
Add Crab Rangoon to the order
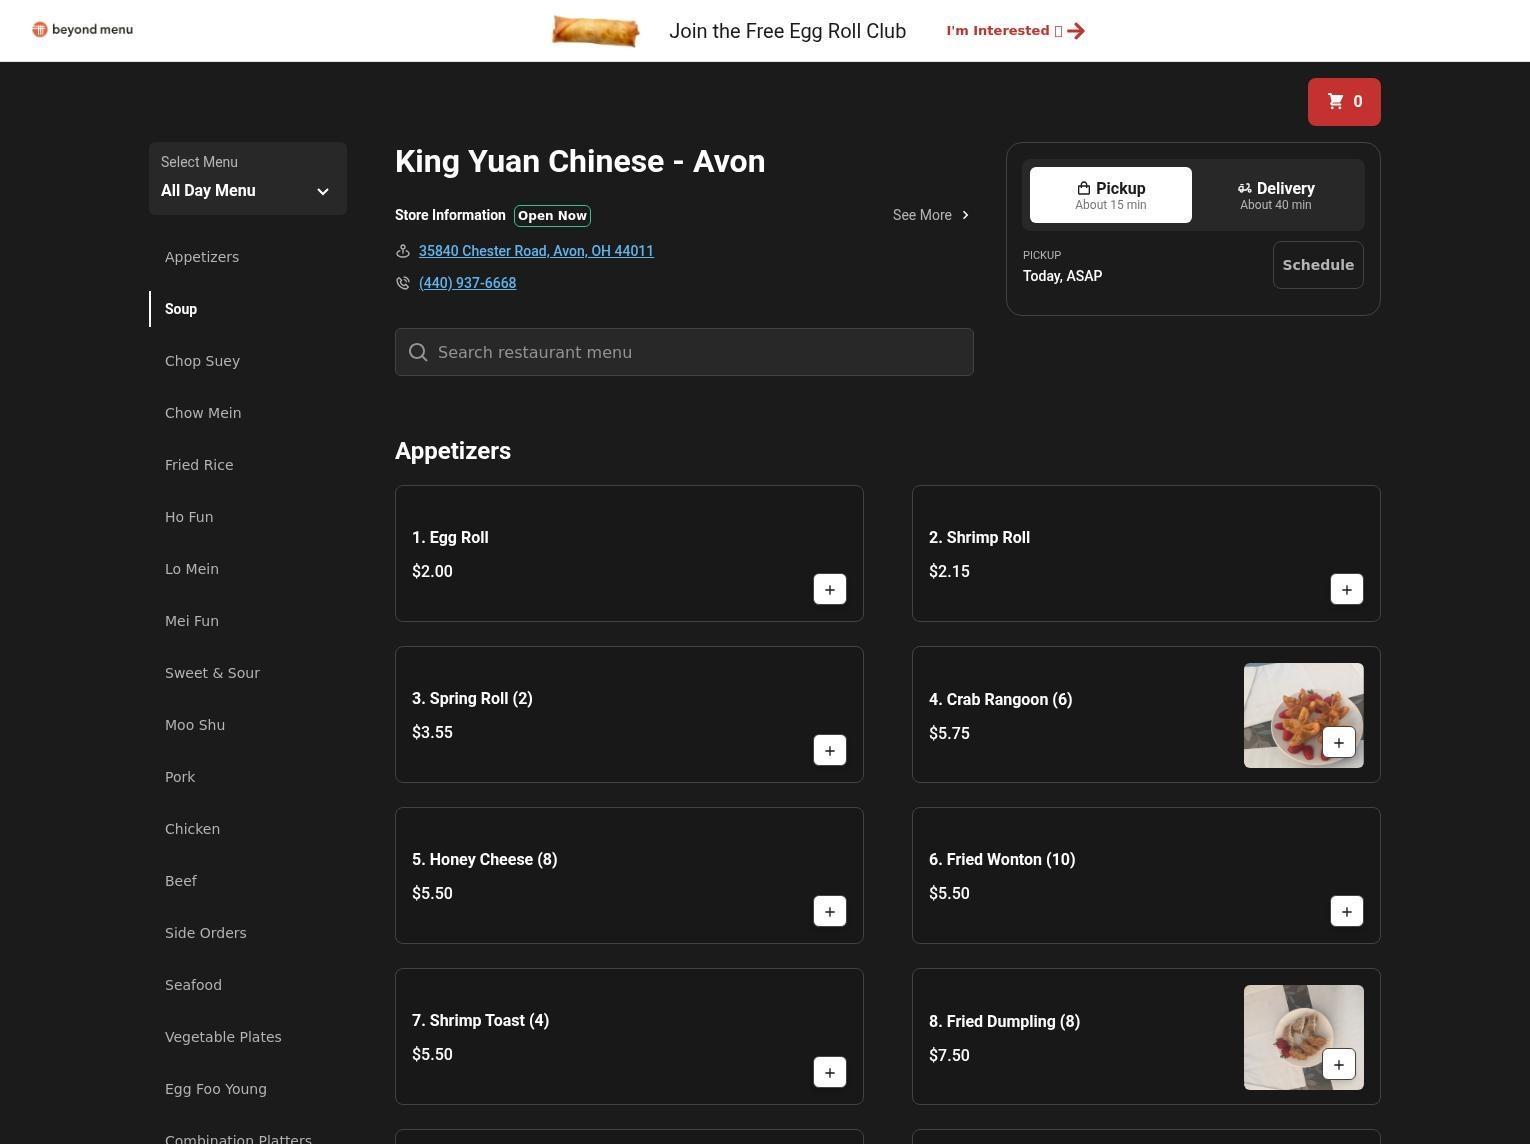pyautogui.click(x=1338, y=743)
